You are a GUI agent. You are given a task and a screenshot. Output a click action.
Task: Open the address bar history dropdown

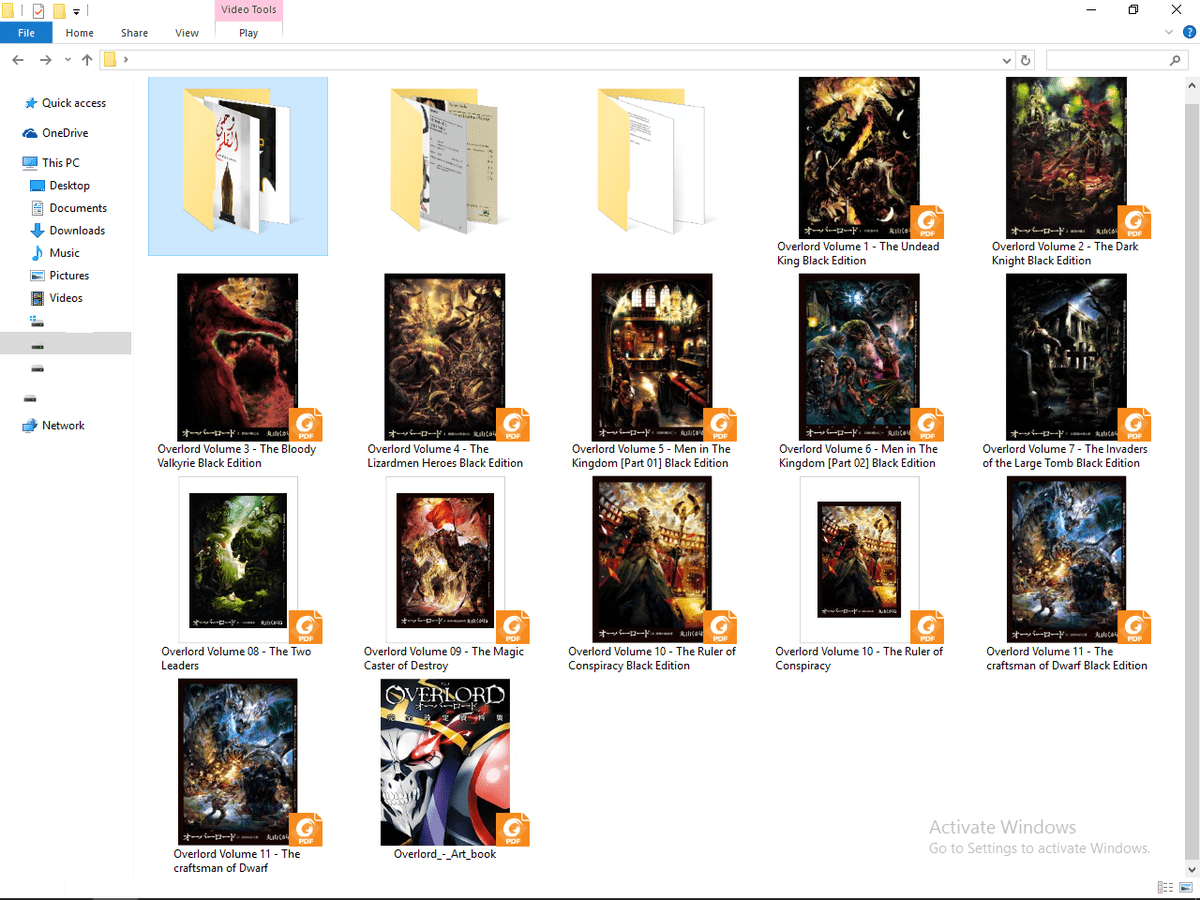pos(1007,60)
